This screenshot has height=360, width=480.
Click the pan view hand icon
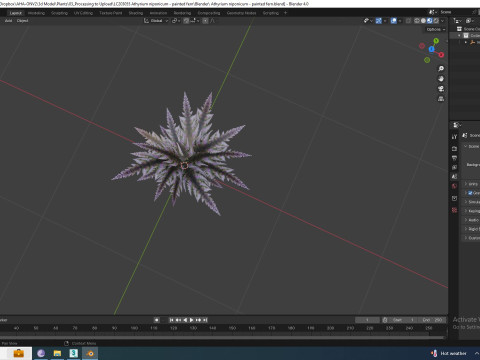[x=441, y=79]
